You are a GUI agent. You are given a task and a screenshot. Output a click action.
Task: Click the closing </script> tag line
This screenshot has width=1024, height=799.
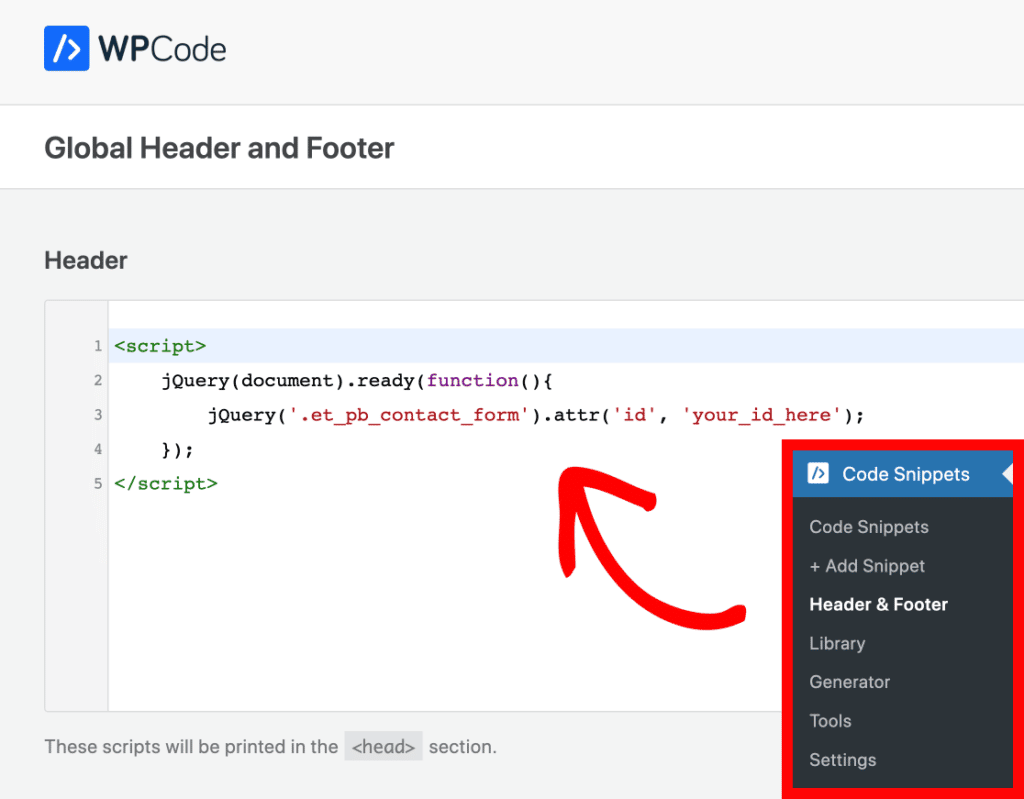point(166,483)
